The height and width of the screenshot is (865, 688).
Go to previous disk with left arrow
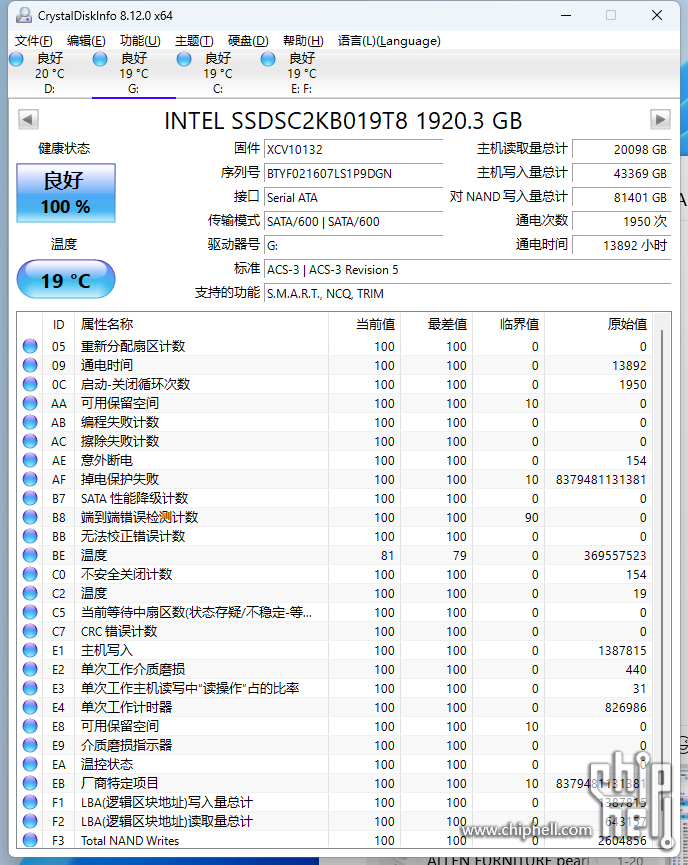28,119
